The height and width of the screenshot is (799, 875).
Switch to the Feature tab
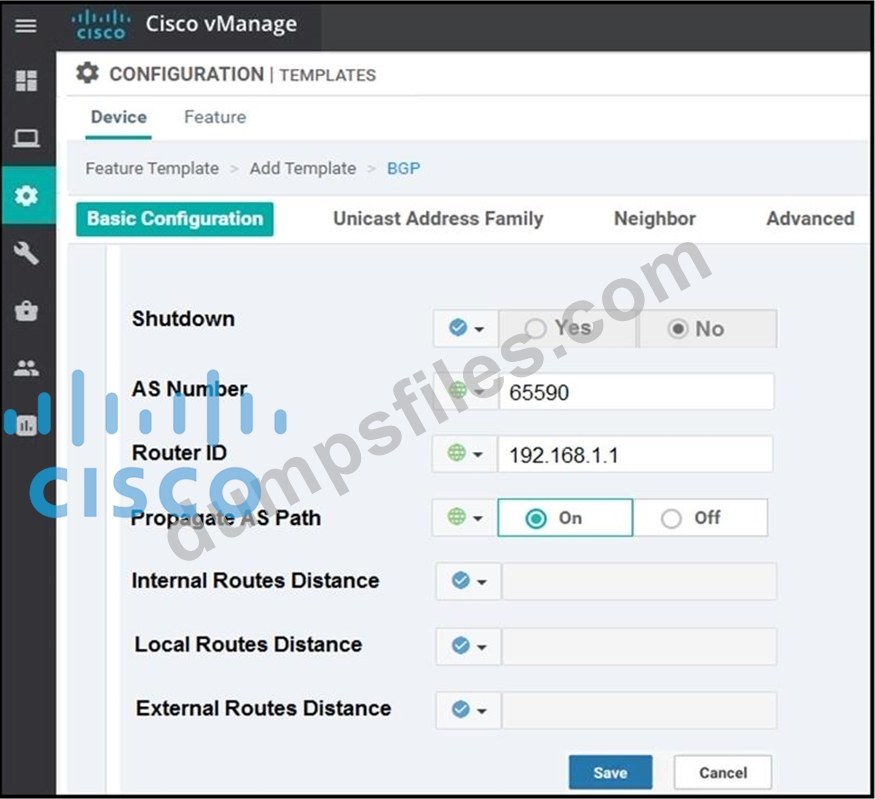coord(214,117)
